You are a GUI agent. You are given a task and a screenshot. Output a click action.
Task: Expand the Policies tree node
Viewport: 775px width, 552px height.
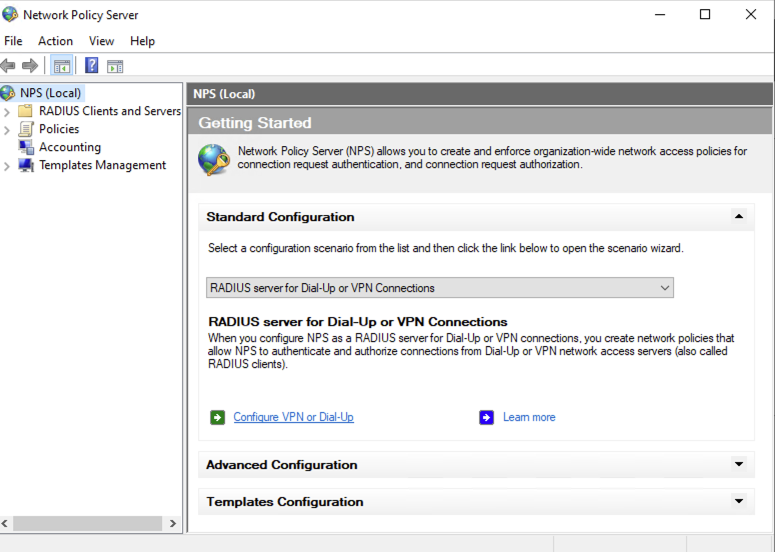(x=7, y=129)
